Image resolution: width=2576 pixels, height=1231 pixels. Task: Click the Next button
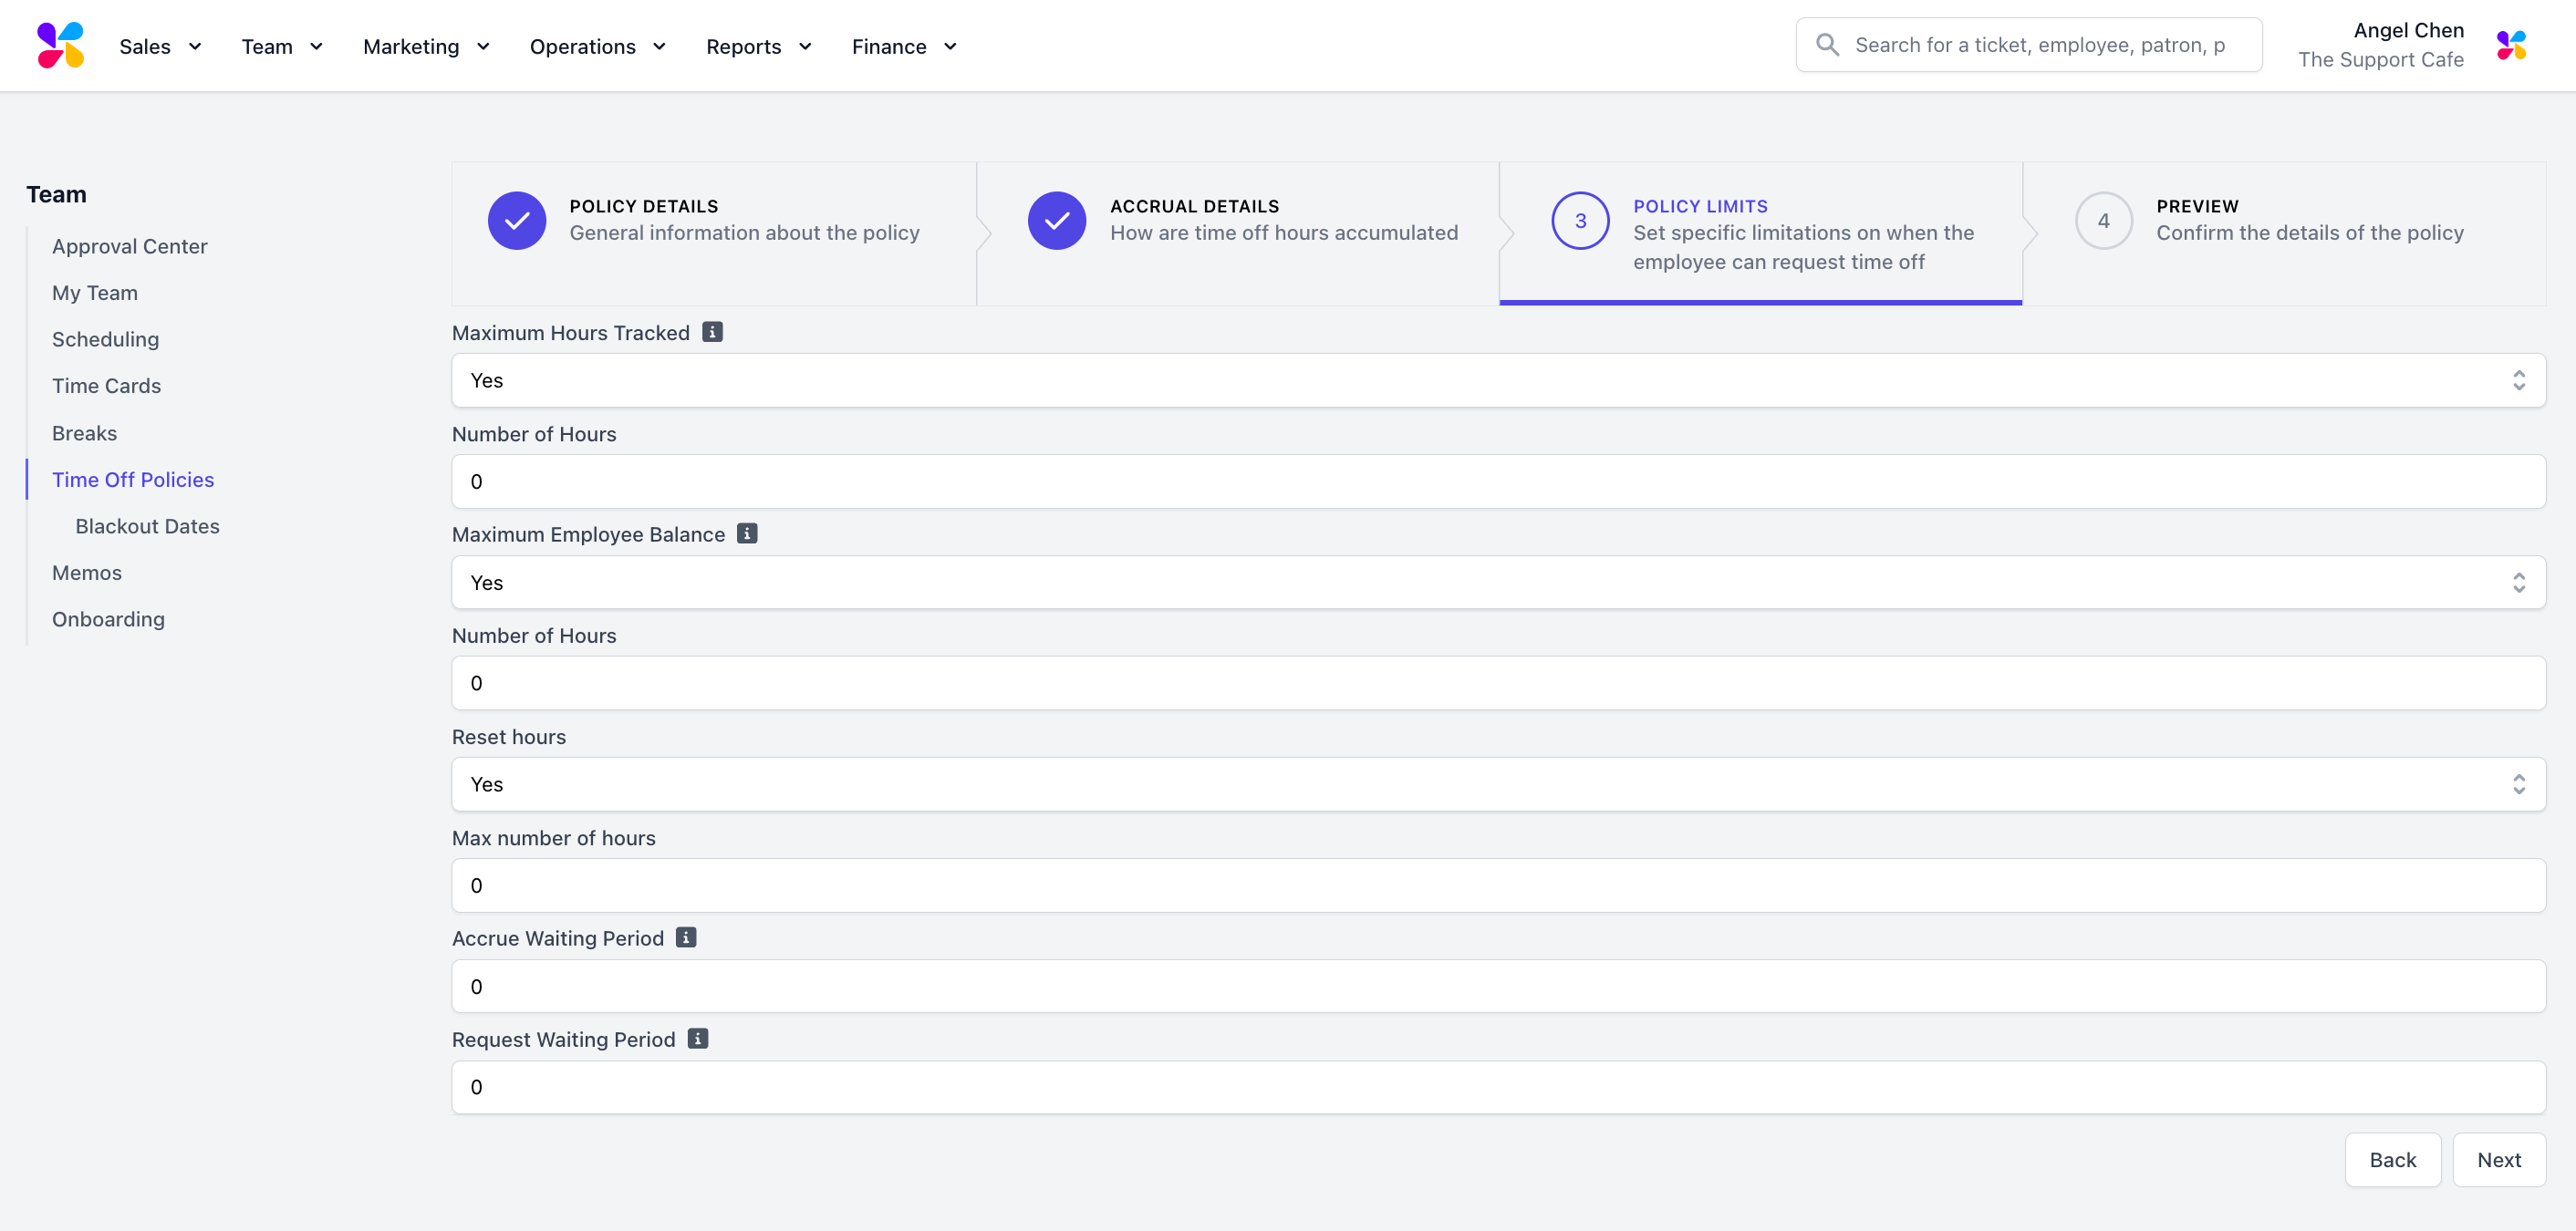pyautogui.click(x=2499, y=1160)
